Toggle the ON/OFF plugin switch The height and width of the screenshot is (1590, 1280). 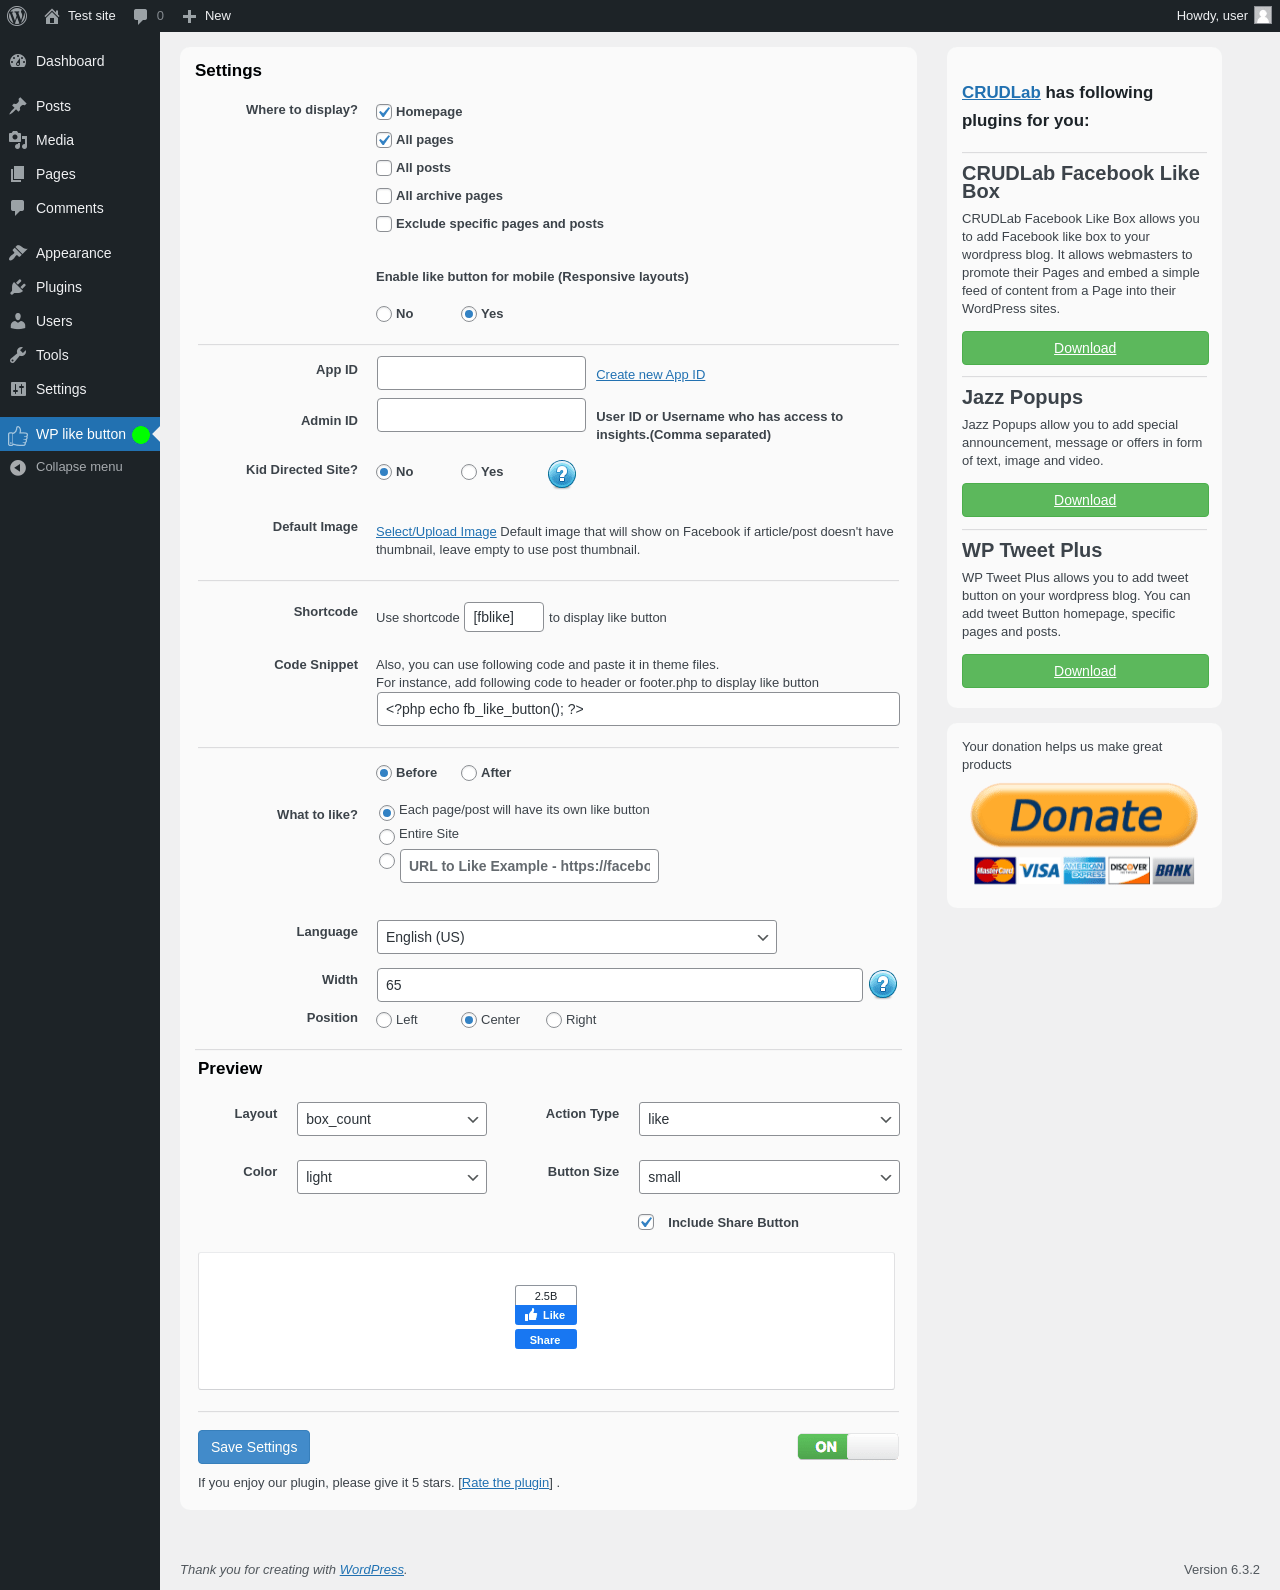click(848, 1447)
